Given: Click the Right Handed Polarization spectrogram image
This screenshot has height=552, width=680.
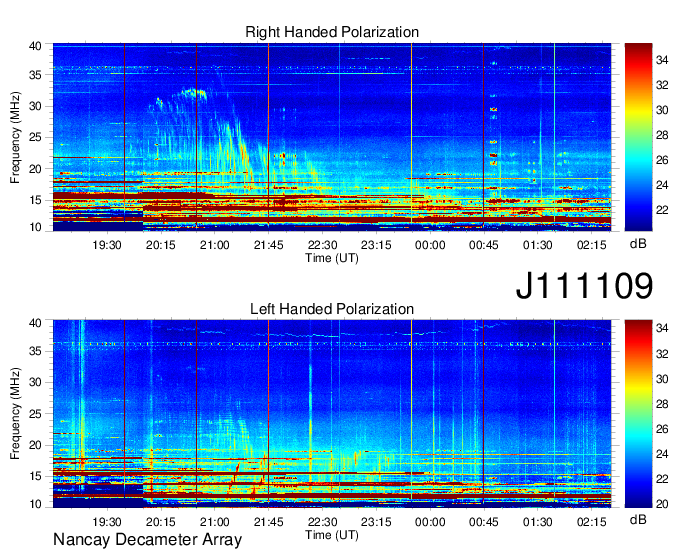Looking at the screenshot, I should tap(332, 137).
